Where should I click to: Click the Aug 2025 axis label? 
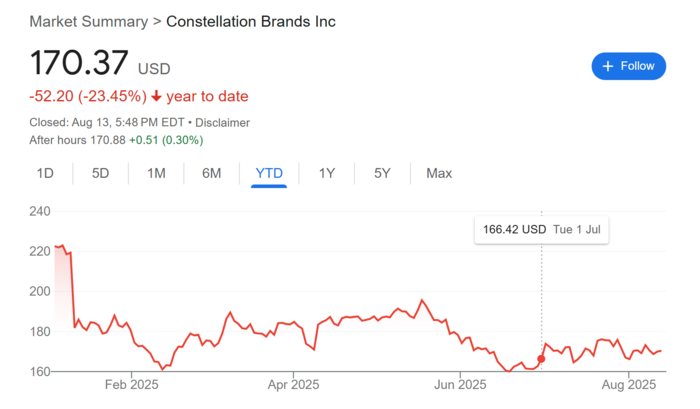tap(629, 384)
